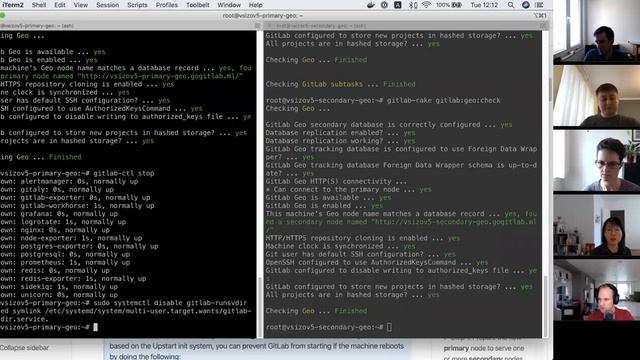Click the 'gitlab-ctl stop' command line
The image size is (640, 360).
pos(124,173)
